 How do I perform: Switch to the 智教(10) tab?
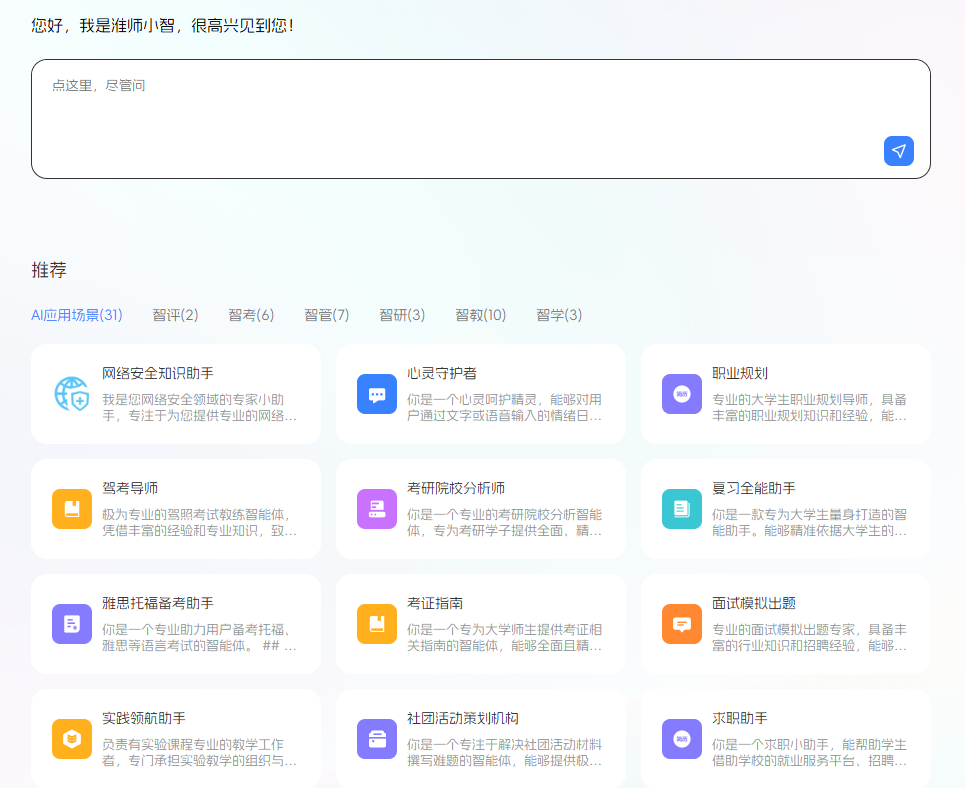click(480, 314)
